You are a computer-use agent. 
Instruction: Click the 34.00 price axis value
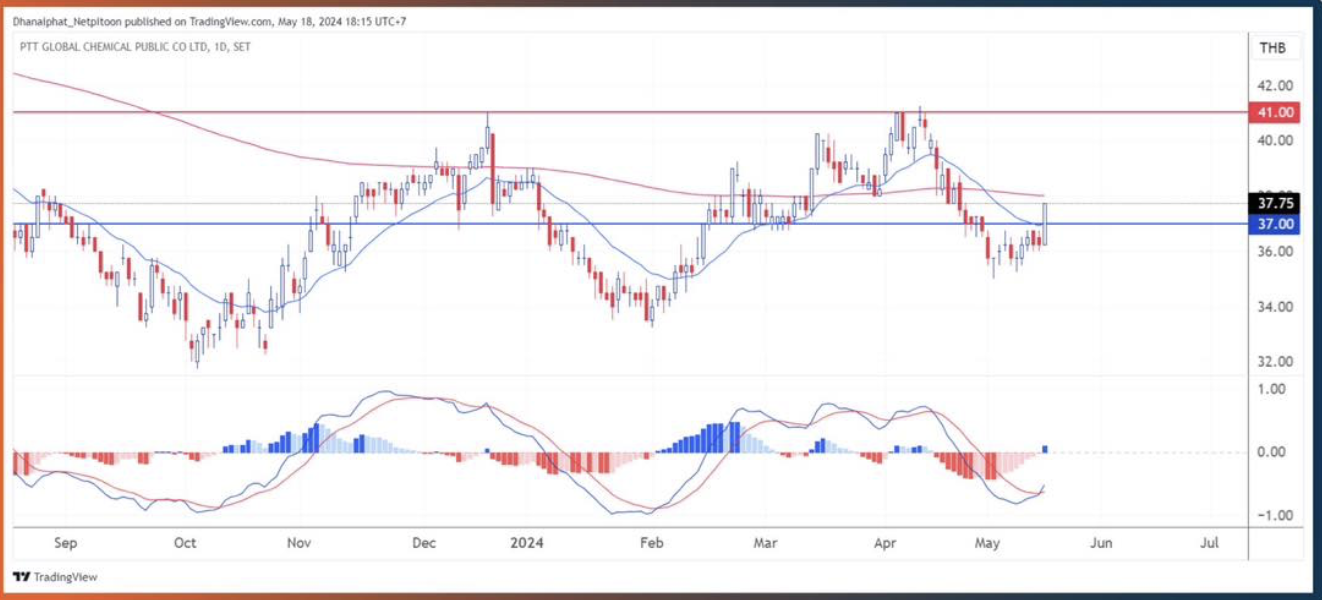[x=1274, y=307]
